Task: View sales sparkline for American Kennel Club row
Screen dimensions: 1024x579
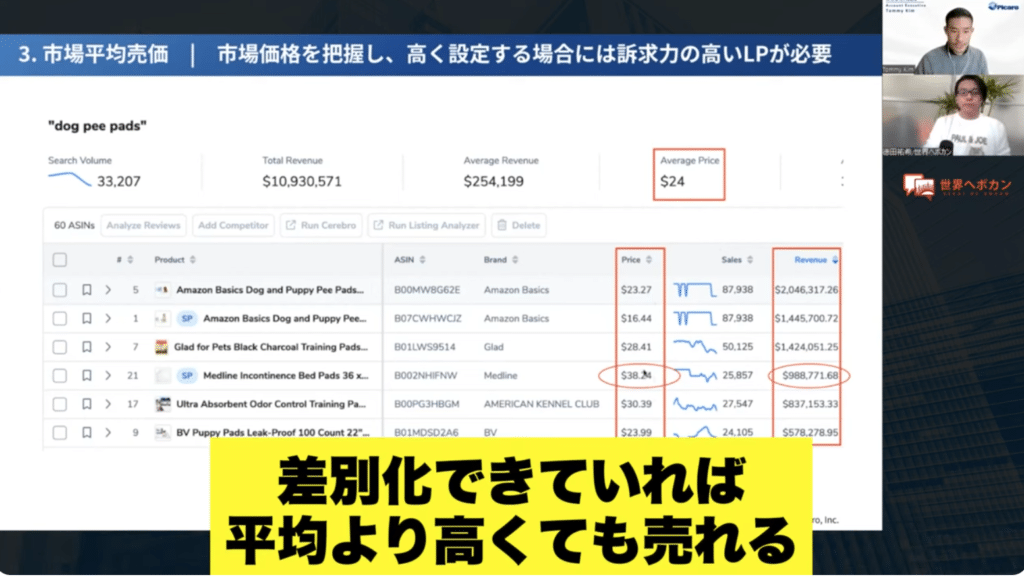Action: (694, 405)
